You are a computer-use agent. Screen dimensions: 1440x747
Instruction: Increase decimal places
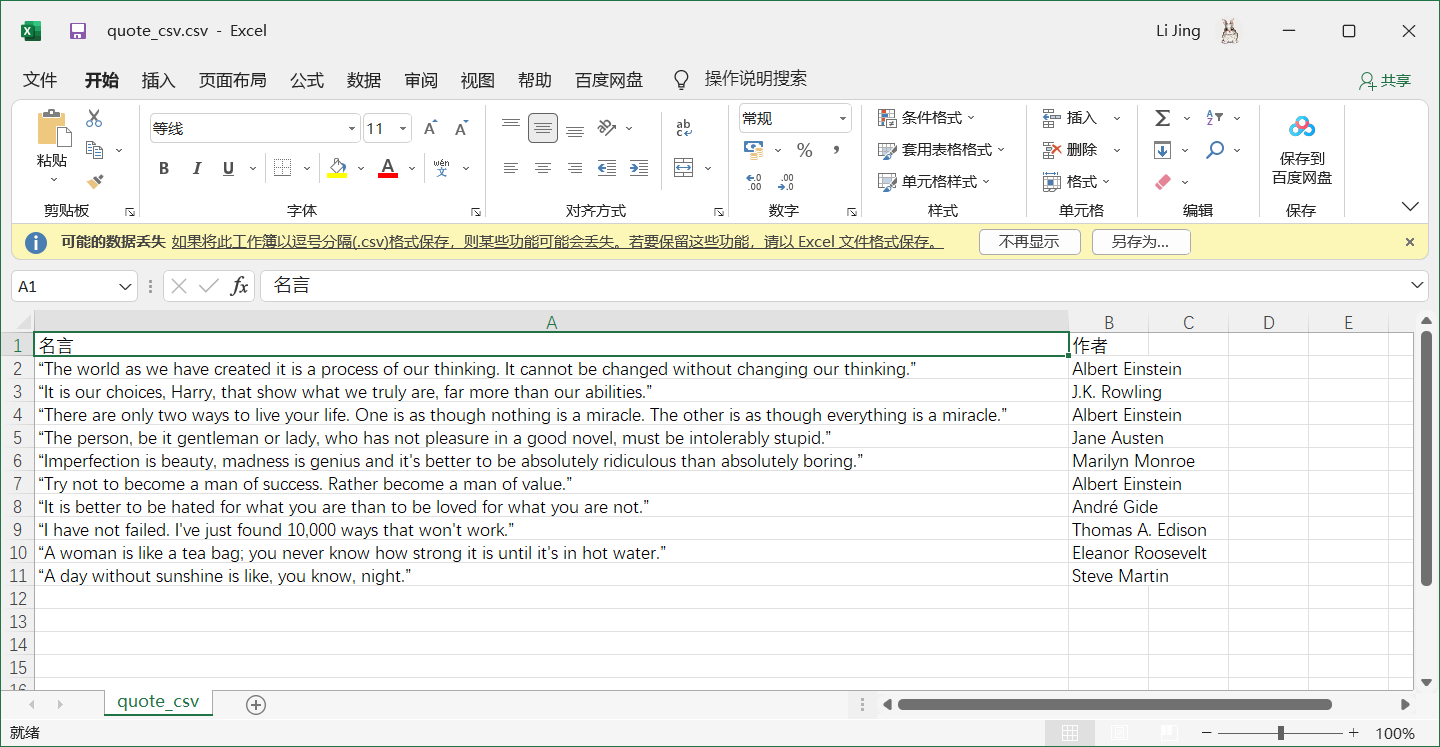coord(754,182)
